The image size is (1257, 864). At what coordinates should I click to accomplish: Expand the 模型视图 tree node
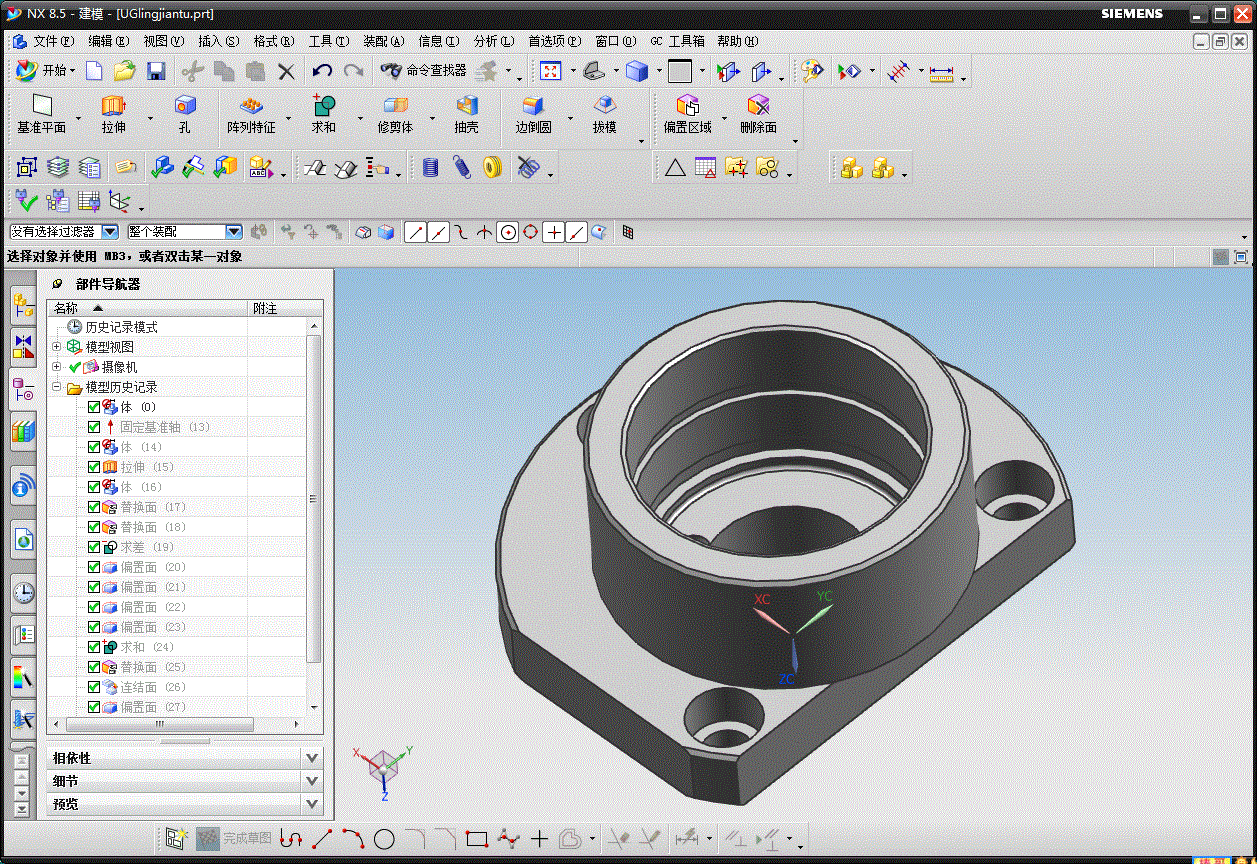tap(57, 347)
